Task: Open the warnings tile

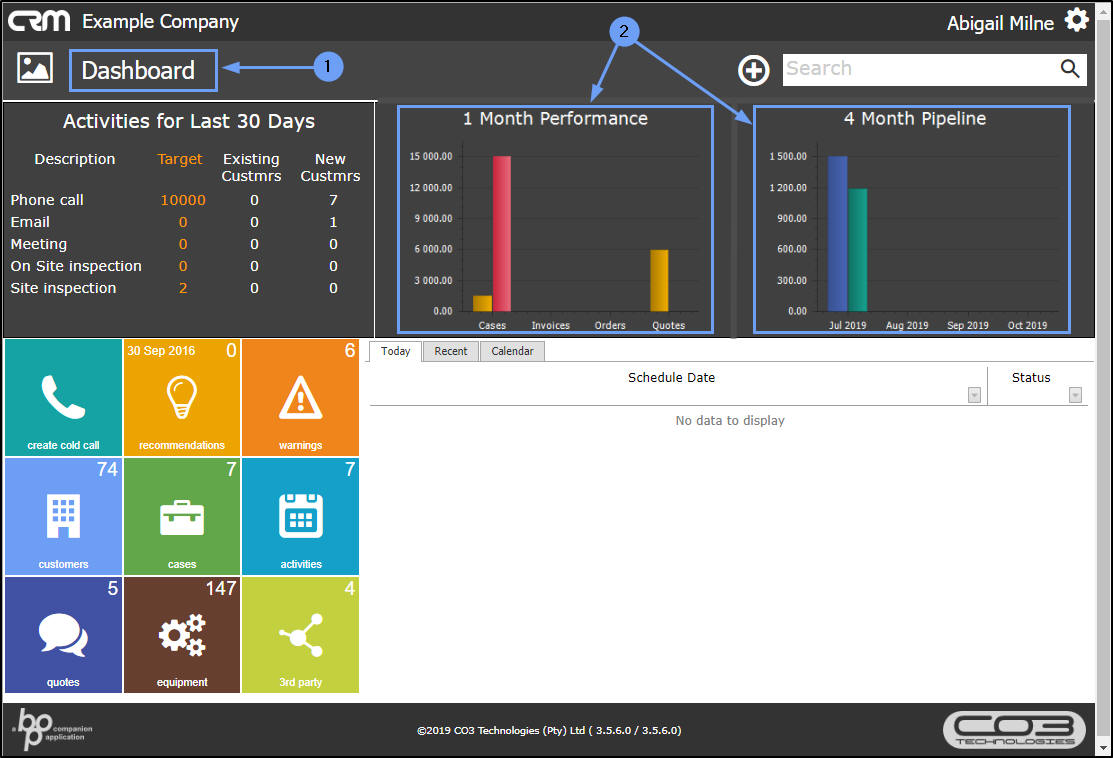Action: 300,397
